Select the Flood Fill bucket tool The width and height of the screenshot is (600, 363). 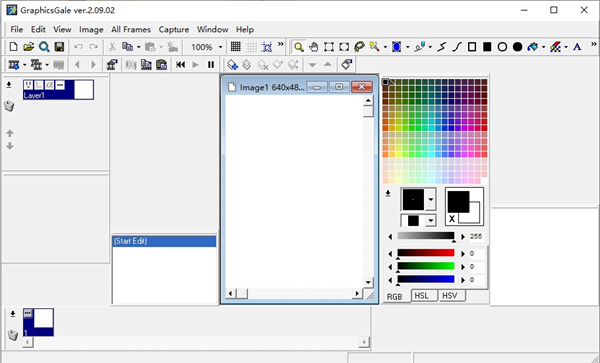533,47
